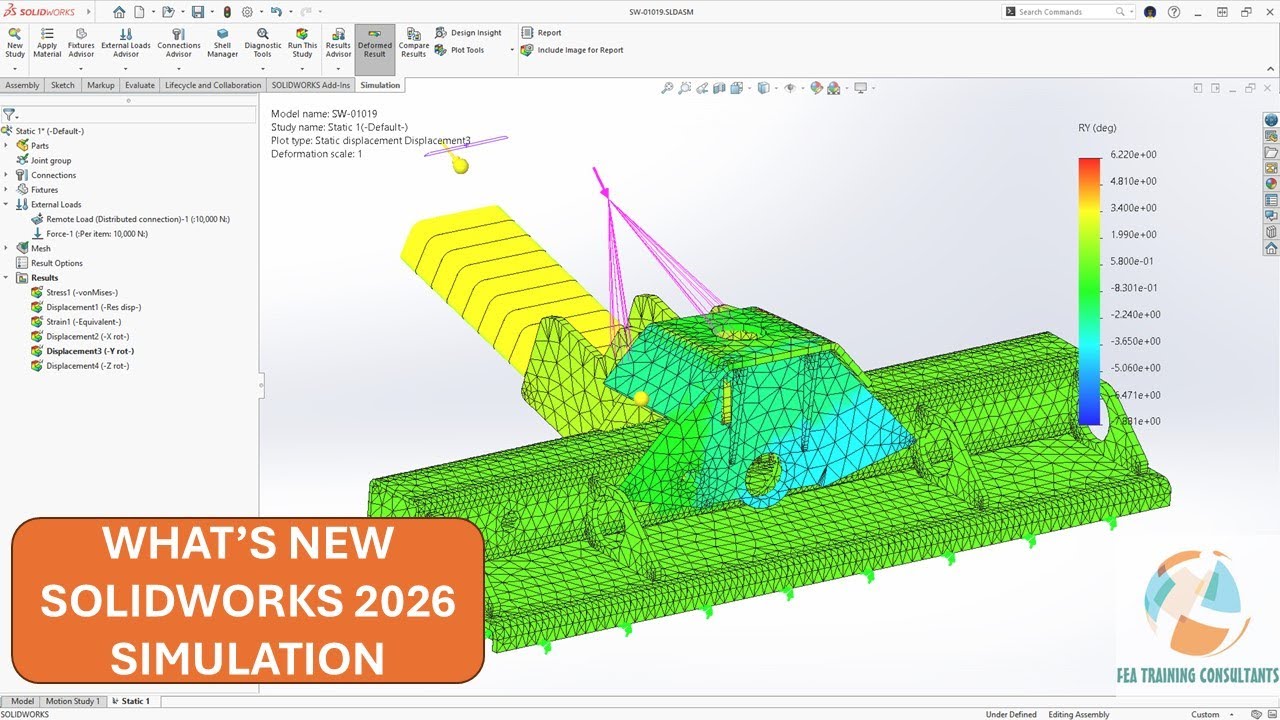Open the Evaluate tab
This screenshot has height=720, width=1280.
[x=140, y=85]
